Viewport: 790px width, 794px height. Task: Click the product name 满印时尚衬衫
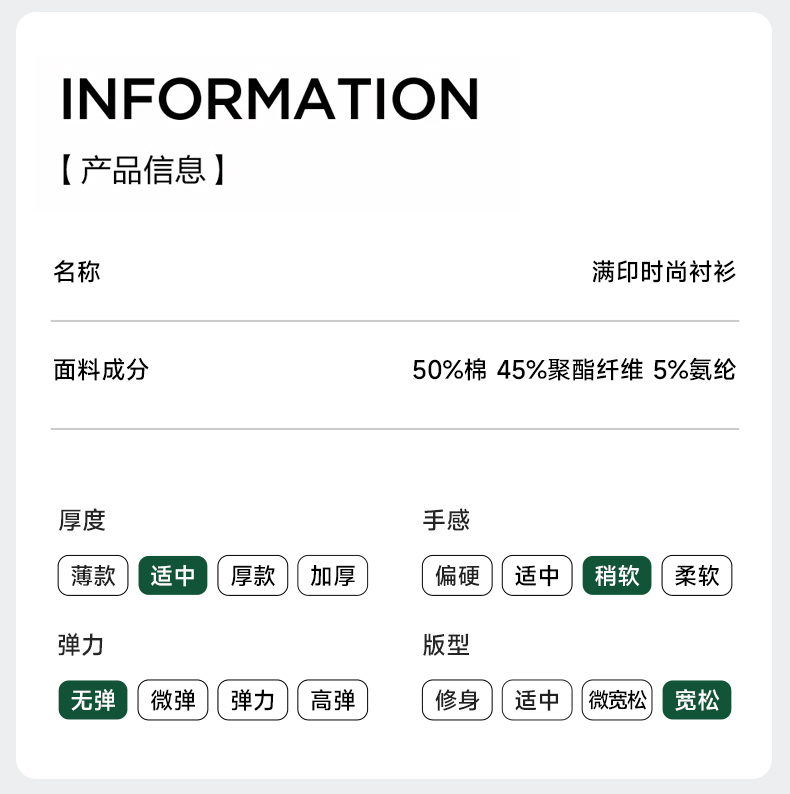(664, 271)
